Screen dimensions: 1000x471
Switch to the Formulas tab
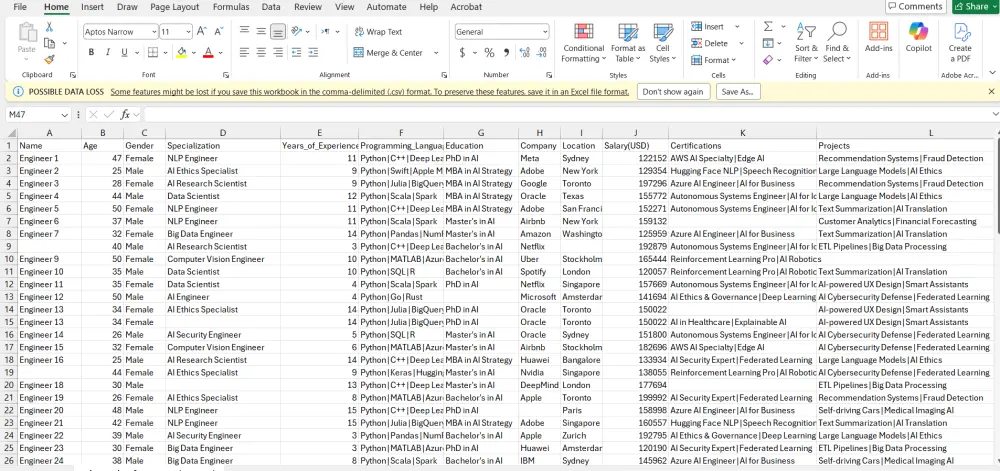[231, 7]
